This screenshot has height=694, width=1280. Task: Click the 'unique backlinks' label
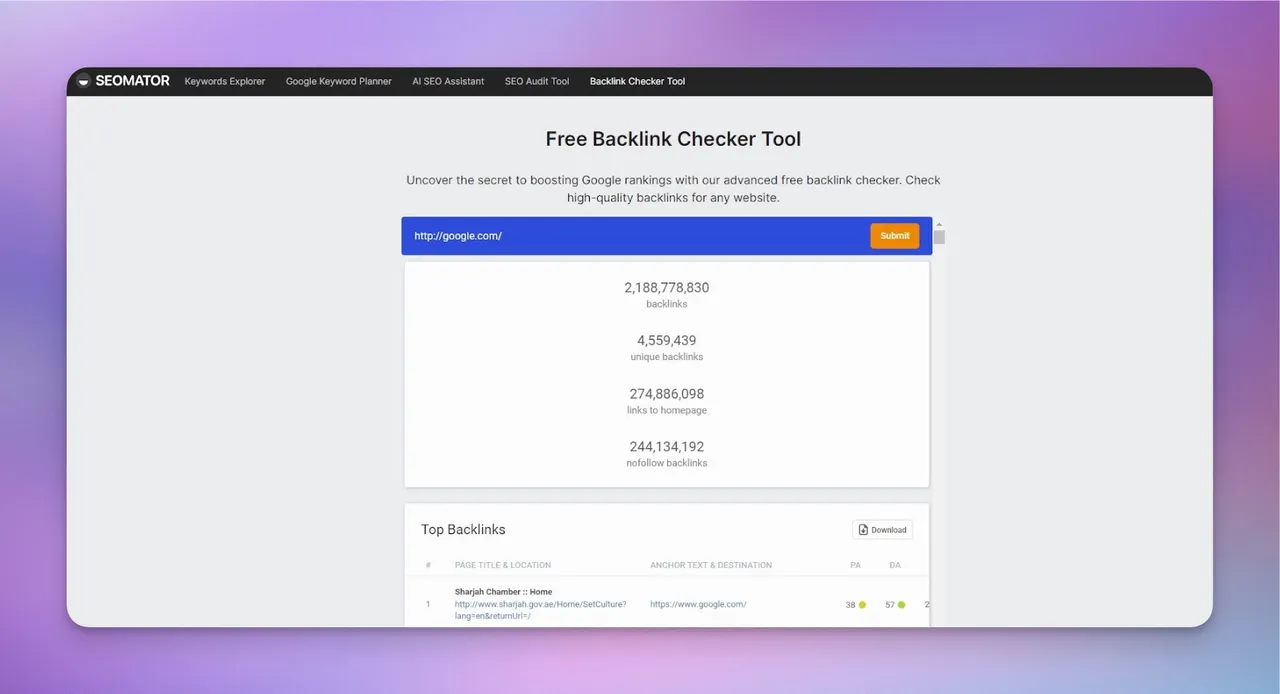click(667, 357)
